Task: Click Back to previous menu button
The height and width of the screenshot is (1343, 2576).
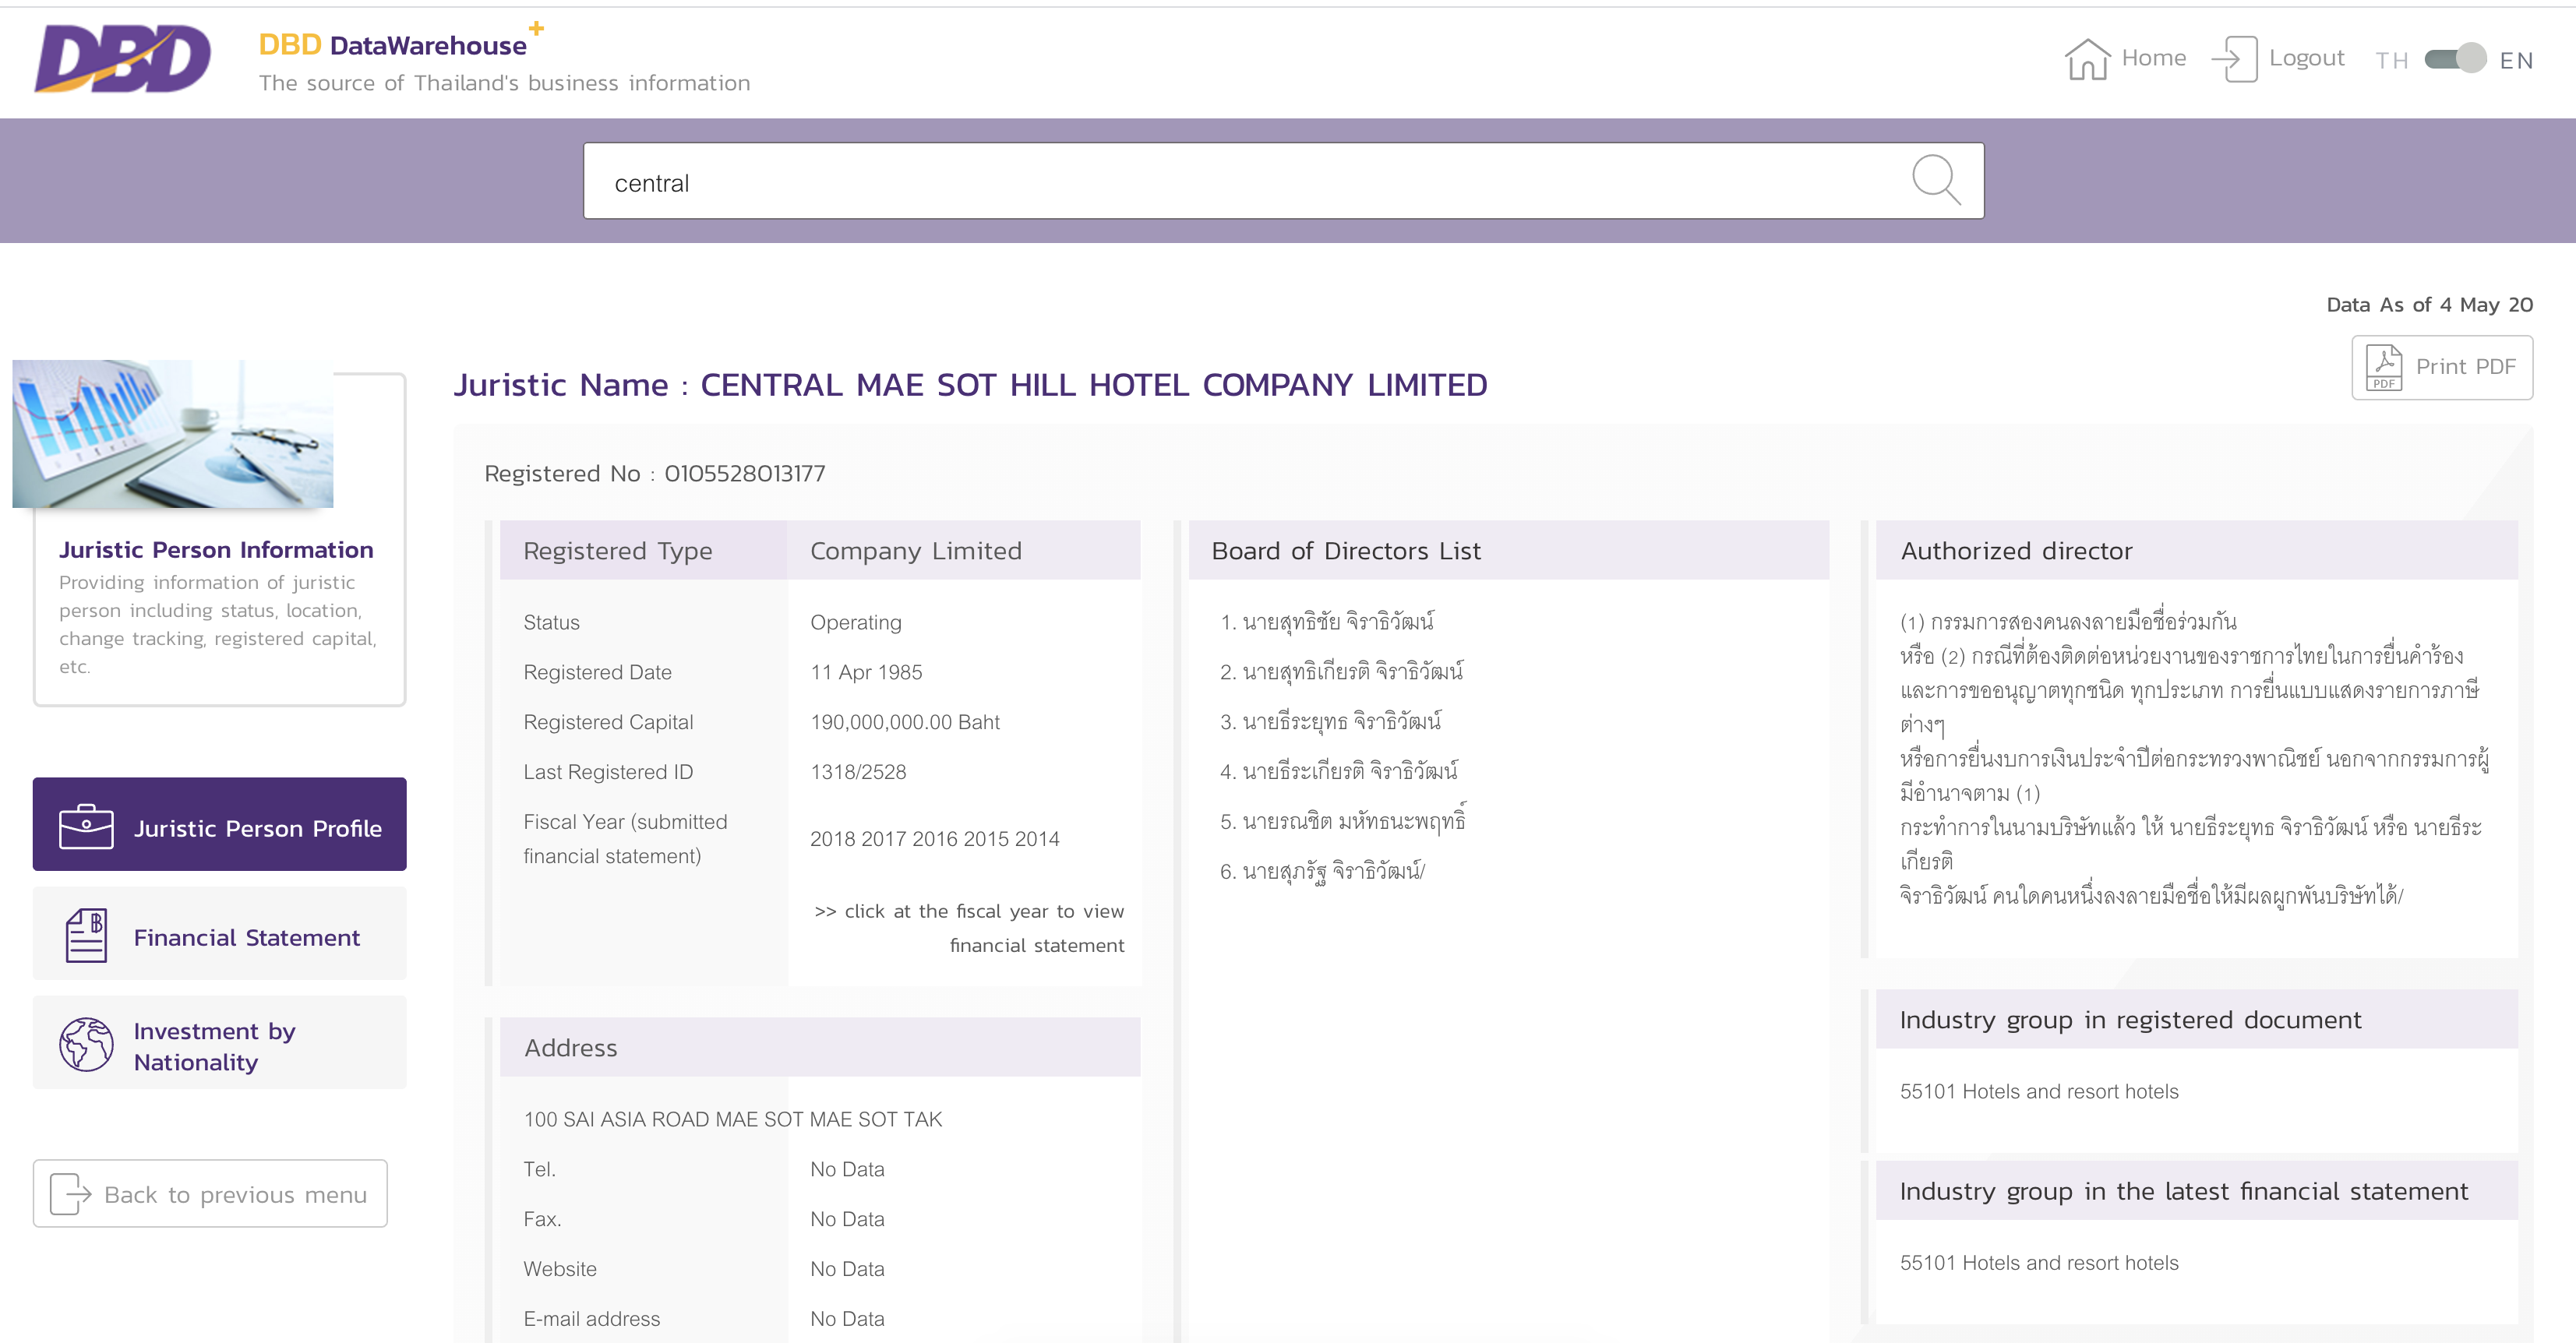Action: pyautogui.click(x=210, y=1194)
